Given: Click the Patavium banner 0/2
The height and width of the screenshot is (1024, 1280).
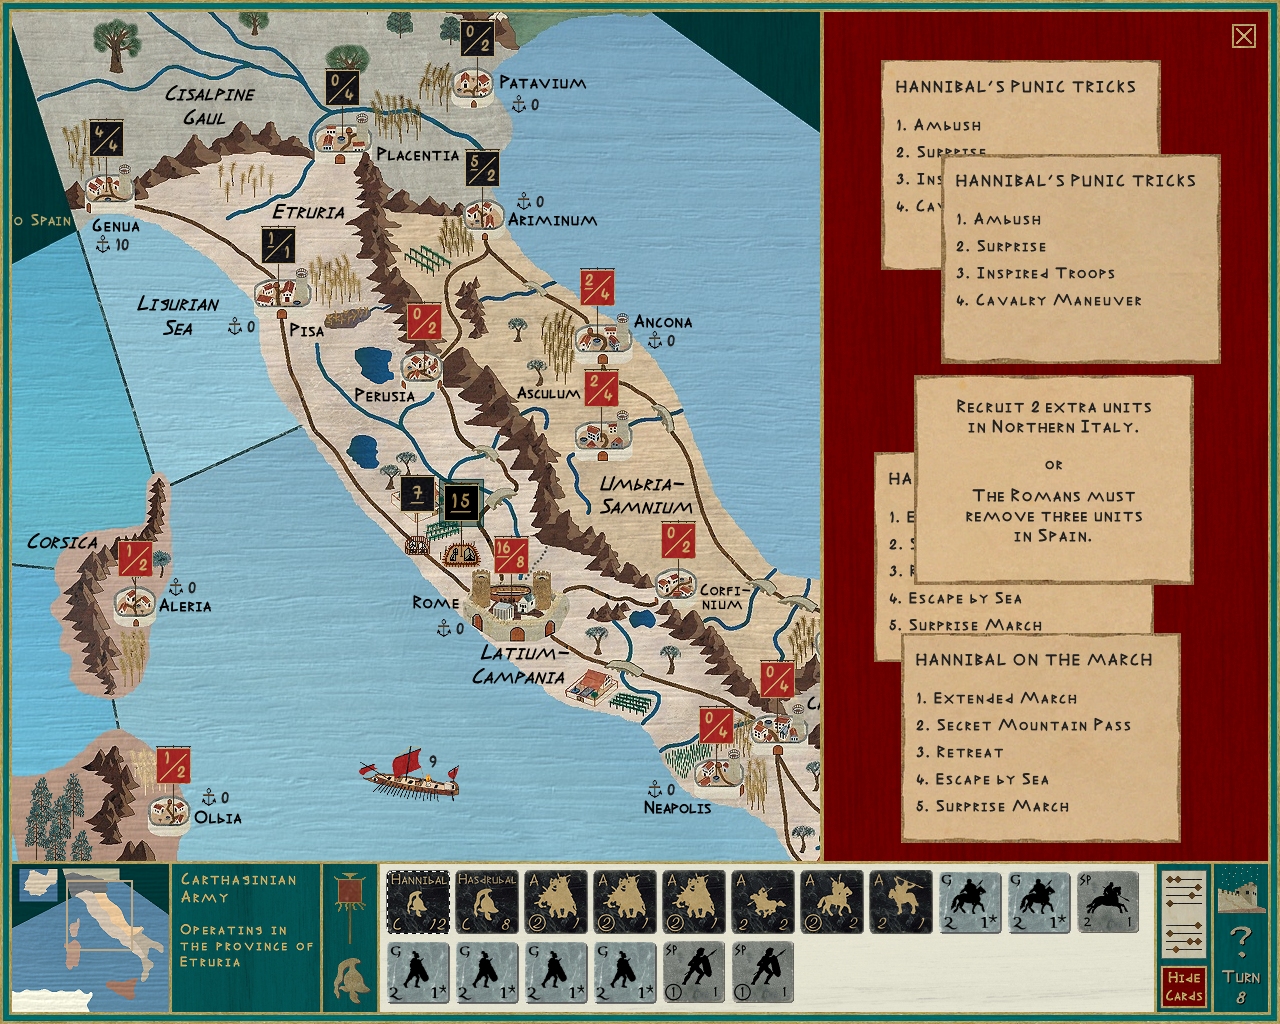Looking at the screenshot, I should pos(478,39).
